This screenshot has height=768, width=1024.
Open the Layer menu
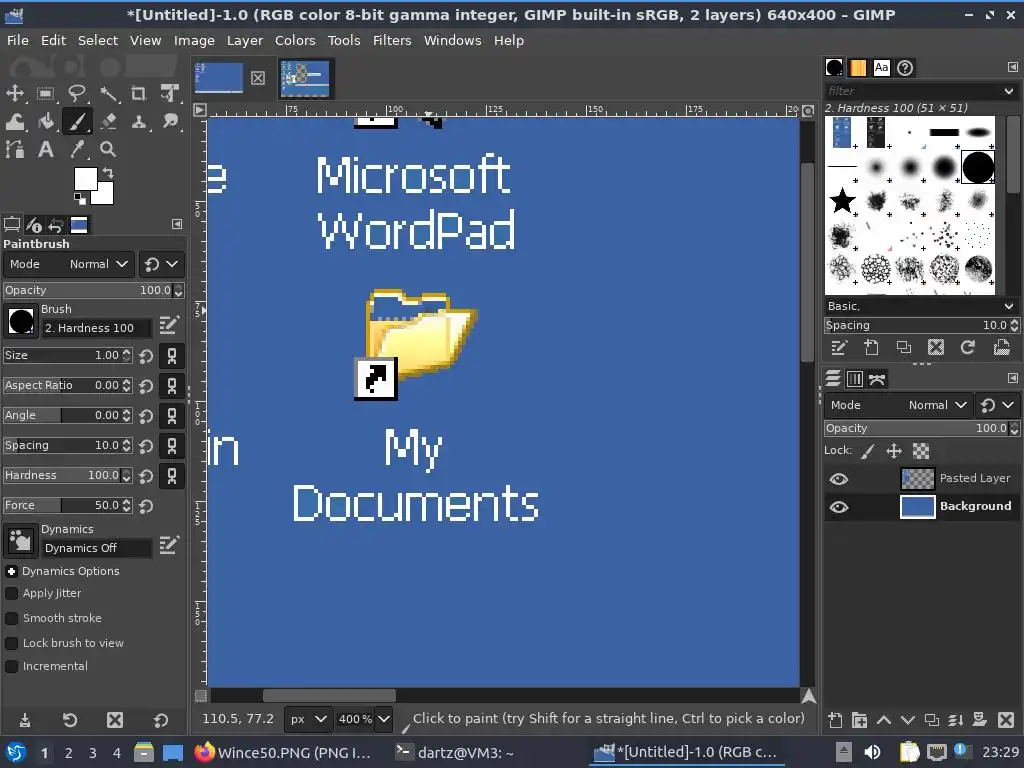(x=245, y=40)
